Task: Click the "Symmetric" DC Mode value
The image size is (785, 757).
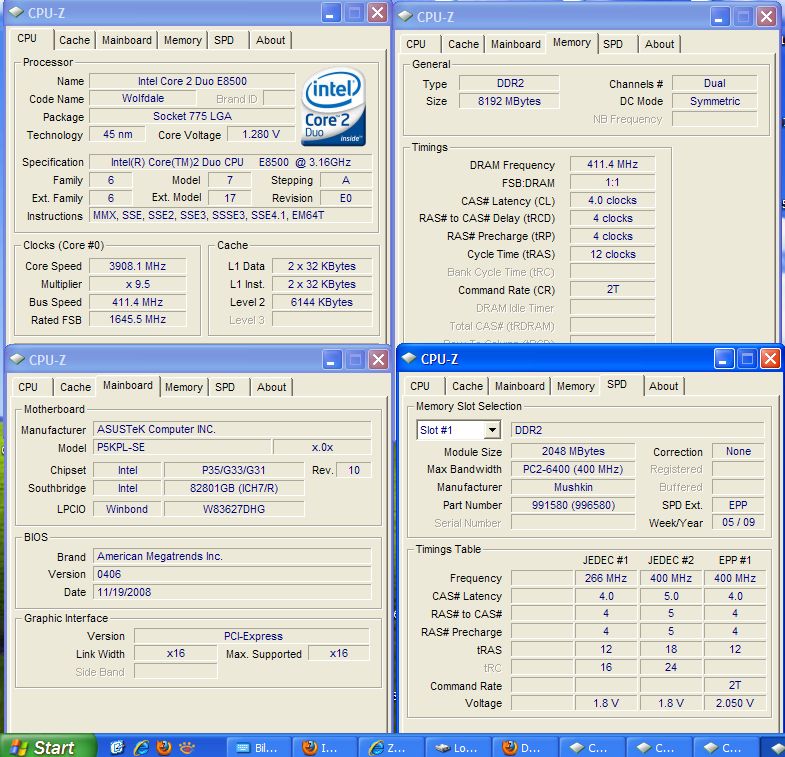Action: click(714, 101)
